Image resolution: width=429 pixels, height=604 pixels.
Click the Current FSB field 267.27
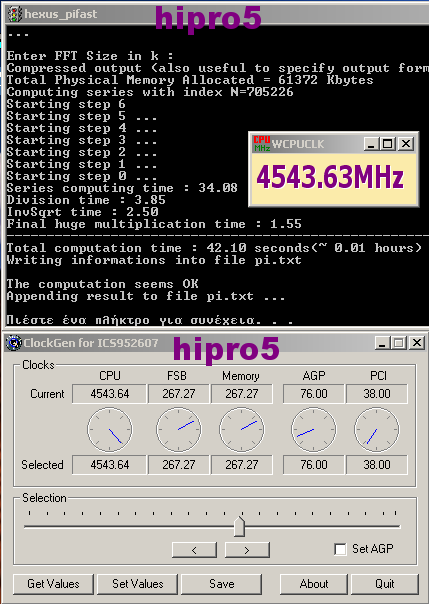(179, 394)
